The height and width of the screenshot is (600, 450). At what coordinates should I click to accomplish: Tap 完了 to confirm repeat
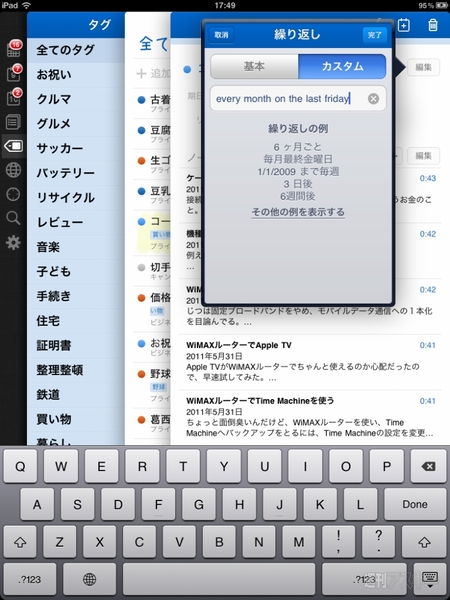[x=375, y=35]
